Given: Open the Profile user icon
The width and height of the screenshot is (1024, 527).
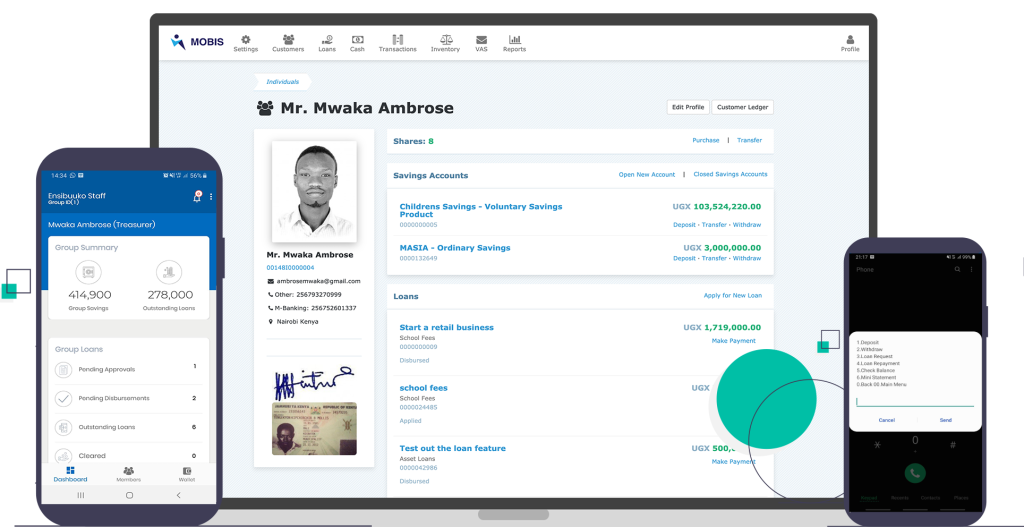Looking at the screenshot, I should click(x=849, y=39).
